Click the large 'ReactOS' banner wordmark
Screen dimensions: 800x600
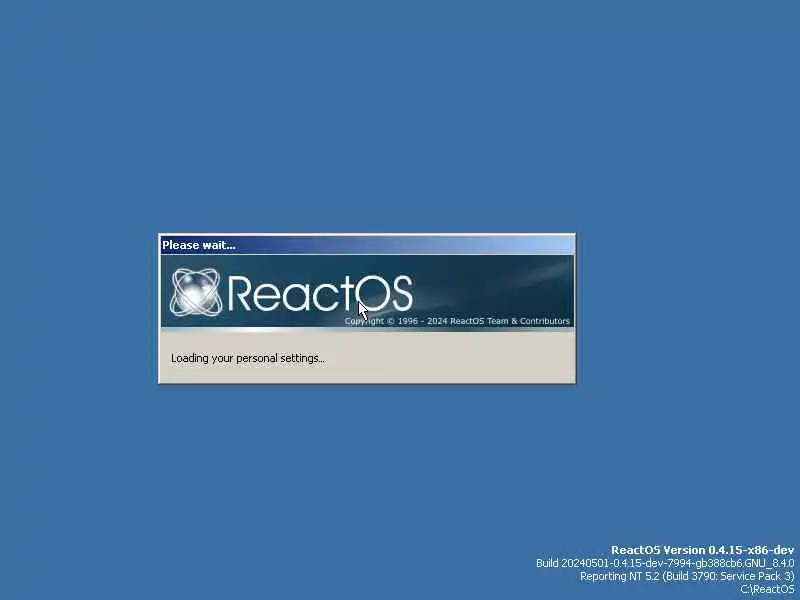pyautogui.click(x=320, y=293)
